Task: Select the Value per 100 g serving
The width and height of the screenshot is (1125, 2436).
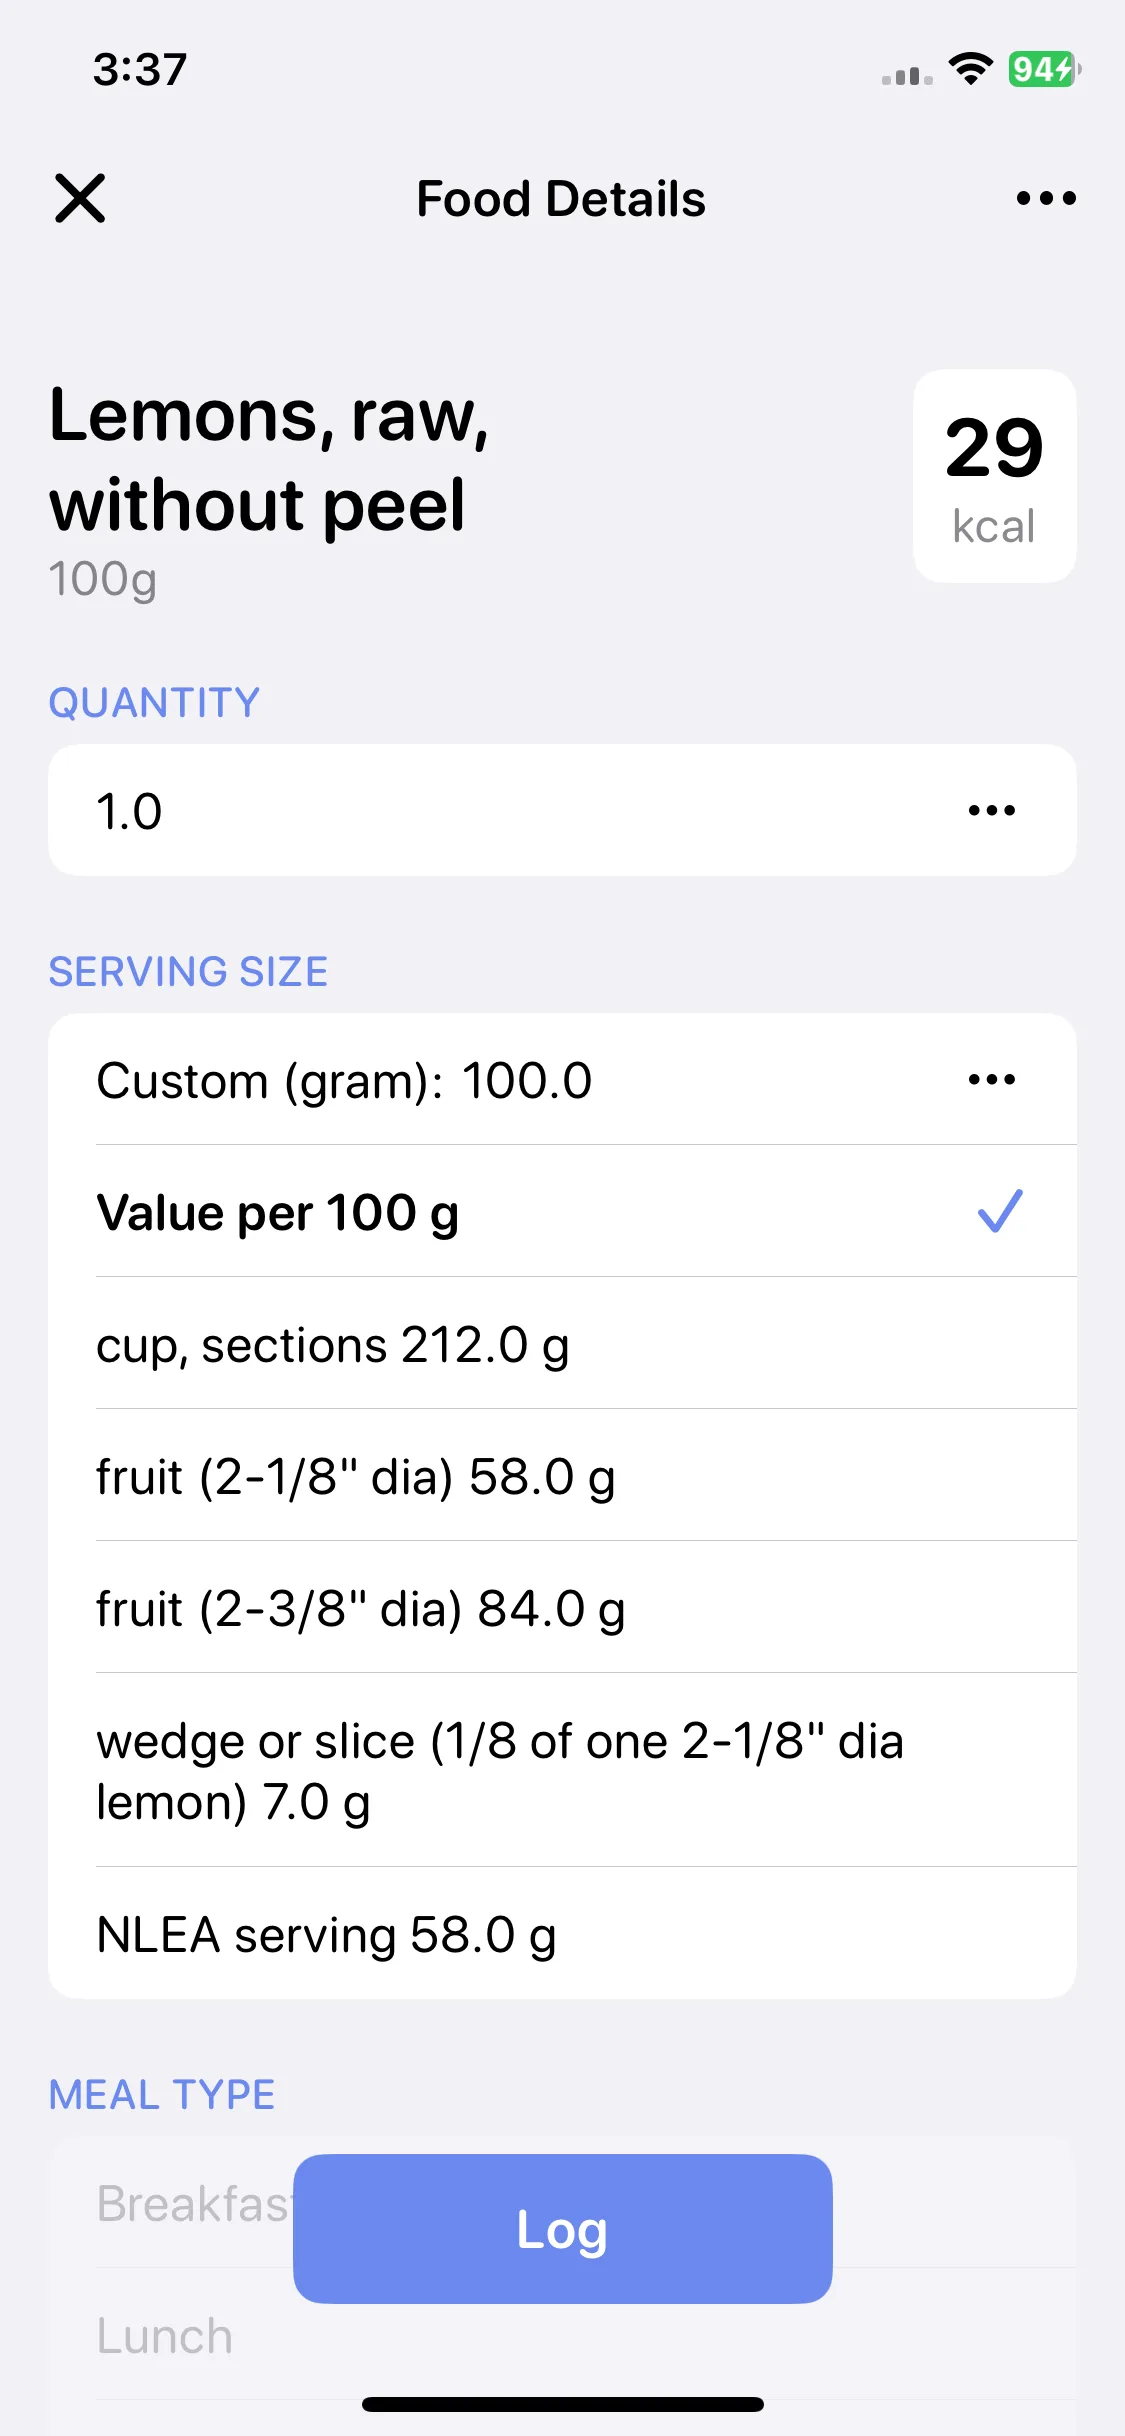Action: (x=562, y=1211)
